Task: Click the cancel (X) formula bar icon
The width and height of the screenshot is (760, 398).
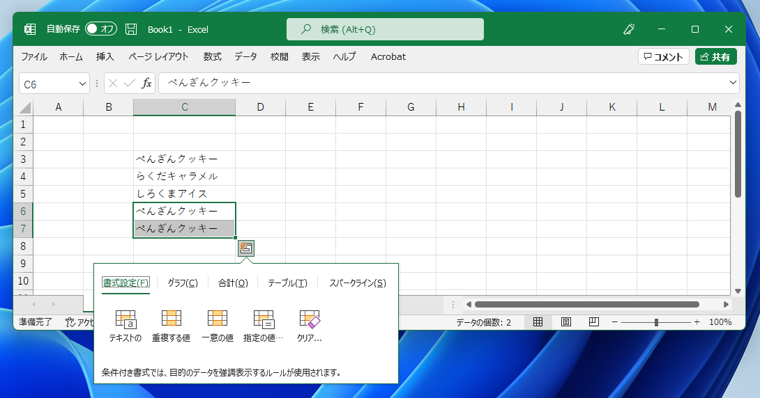Action: 113,83
